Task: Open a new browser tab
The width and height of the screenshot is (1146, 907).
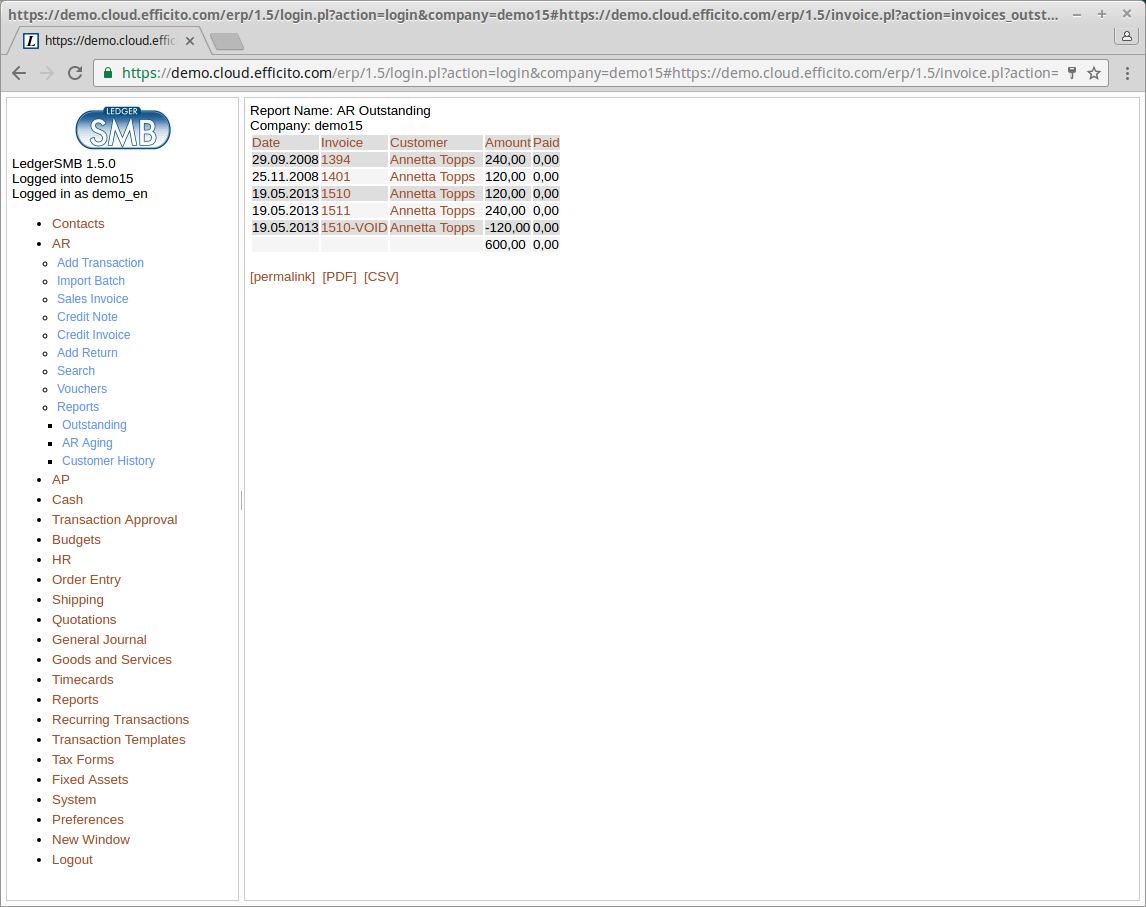Action: pos(227,41)
